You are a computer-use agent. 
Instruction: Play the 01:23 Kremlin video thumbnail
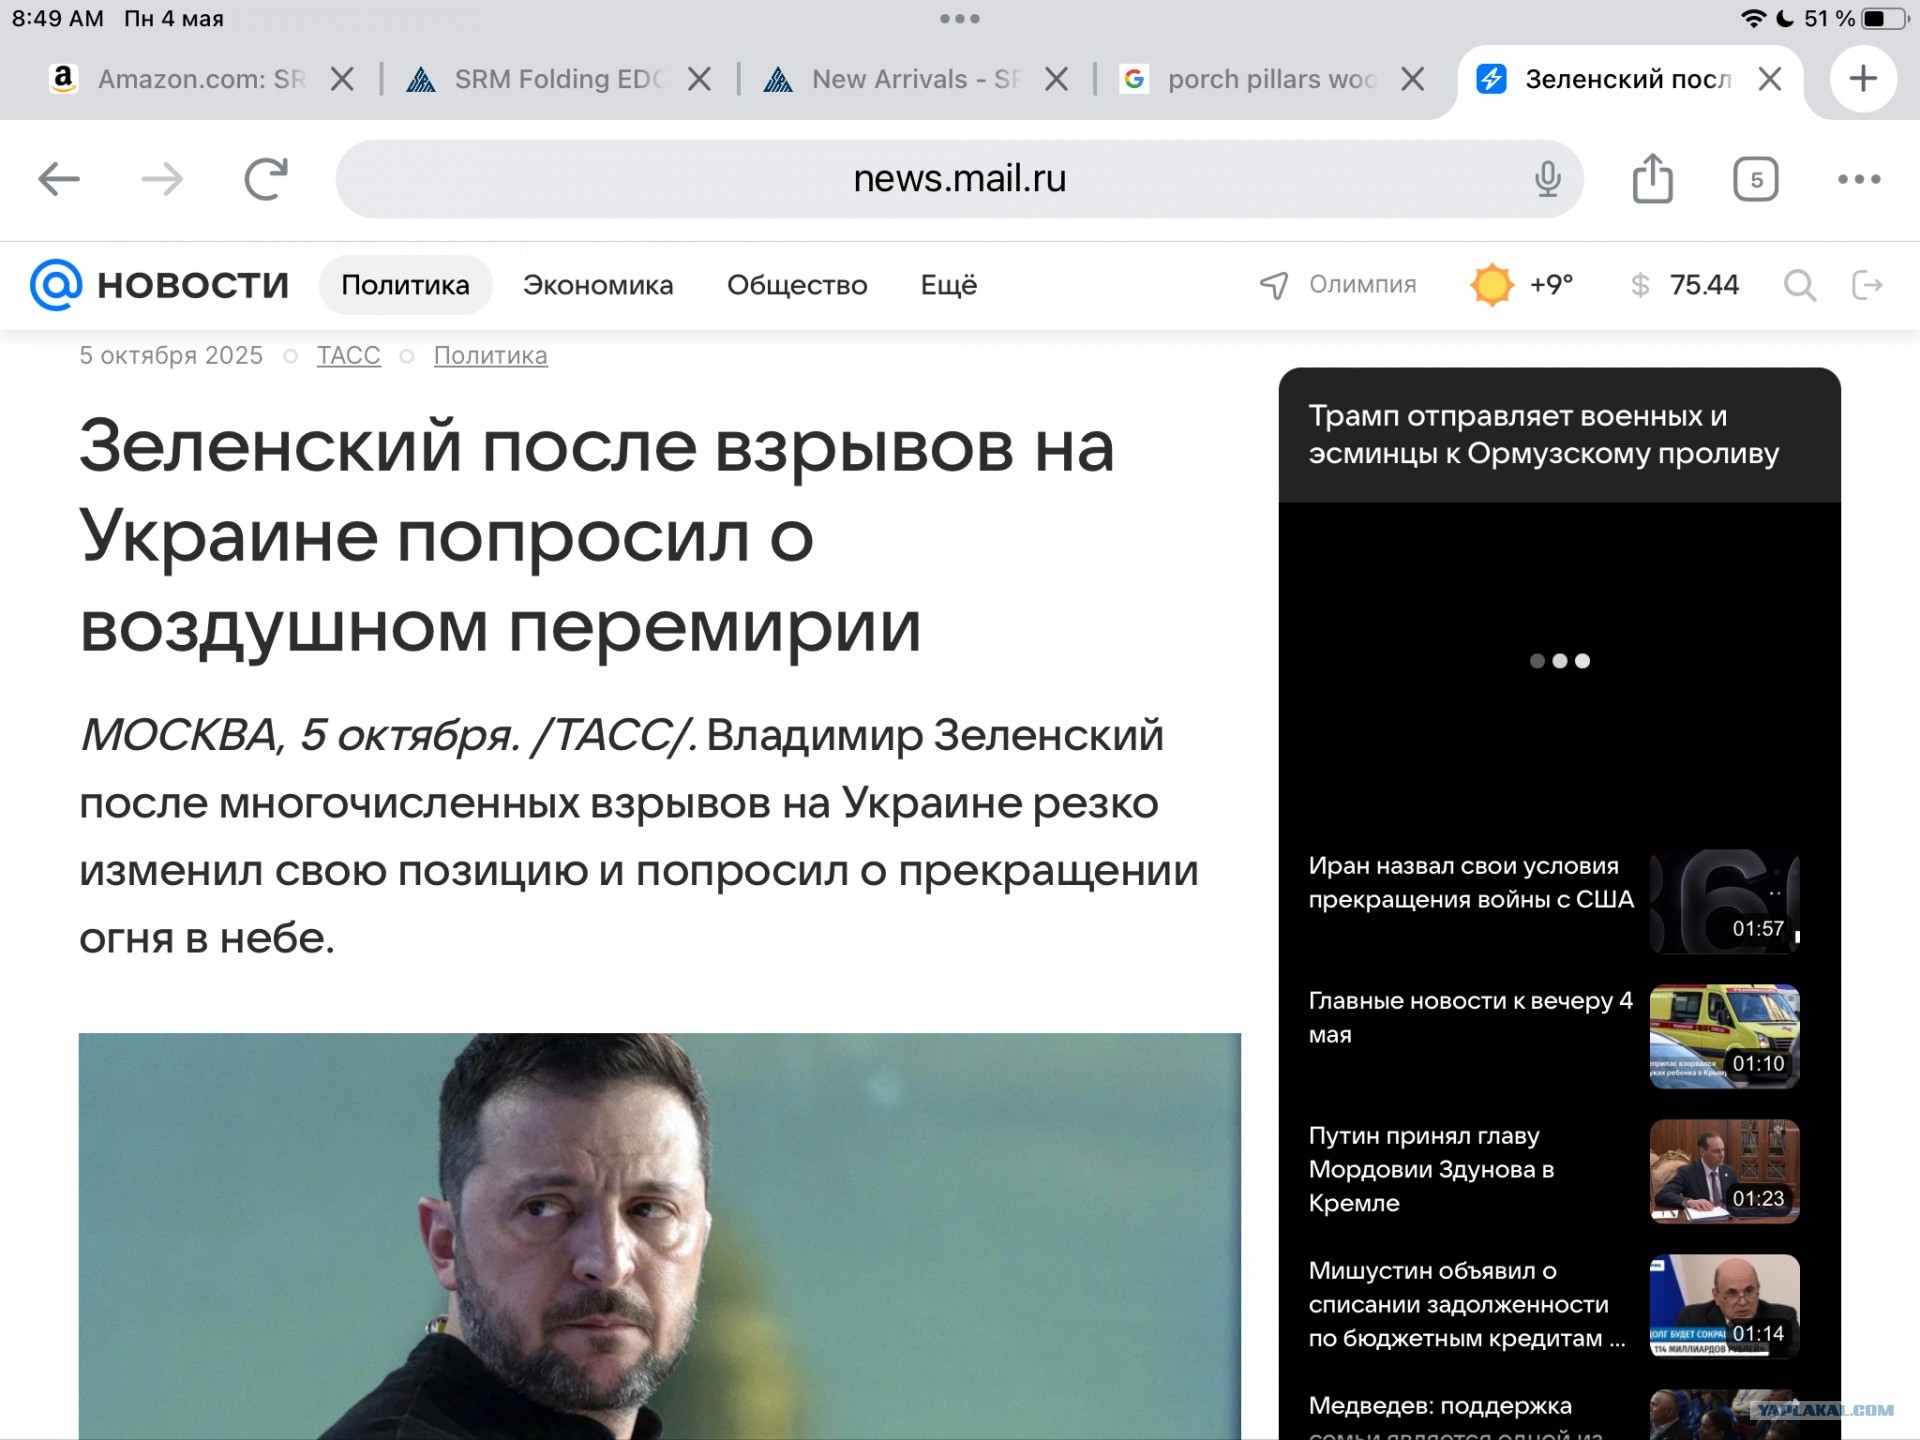1725,1172
